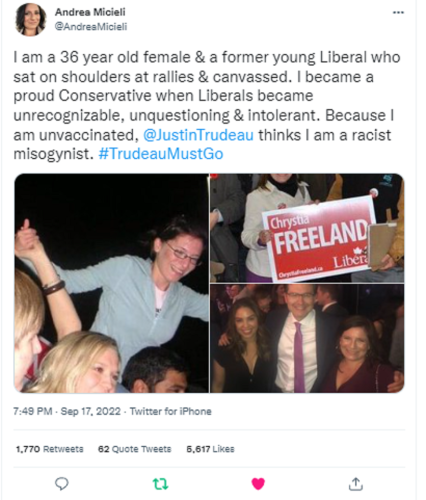Click the @AndreaMicieli handle
Image resolution: width=426 pixels, height=500 pixels.
click(x=91, y=27)
